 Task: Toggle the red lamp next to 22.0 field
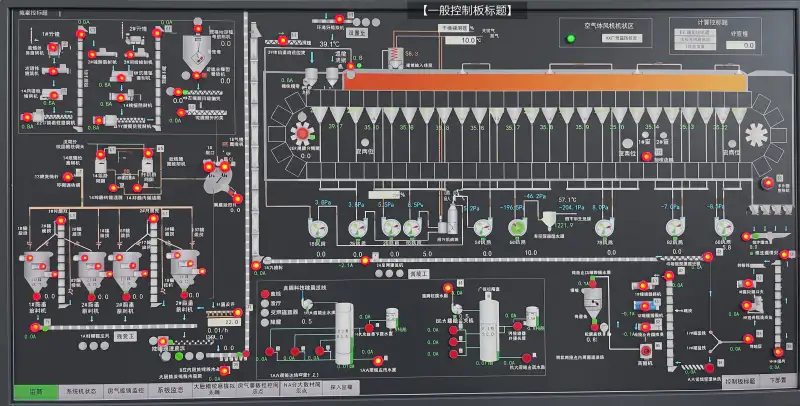(238, 312)
